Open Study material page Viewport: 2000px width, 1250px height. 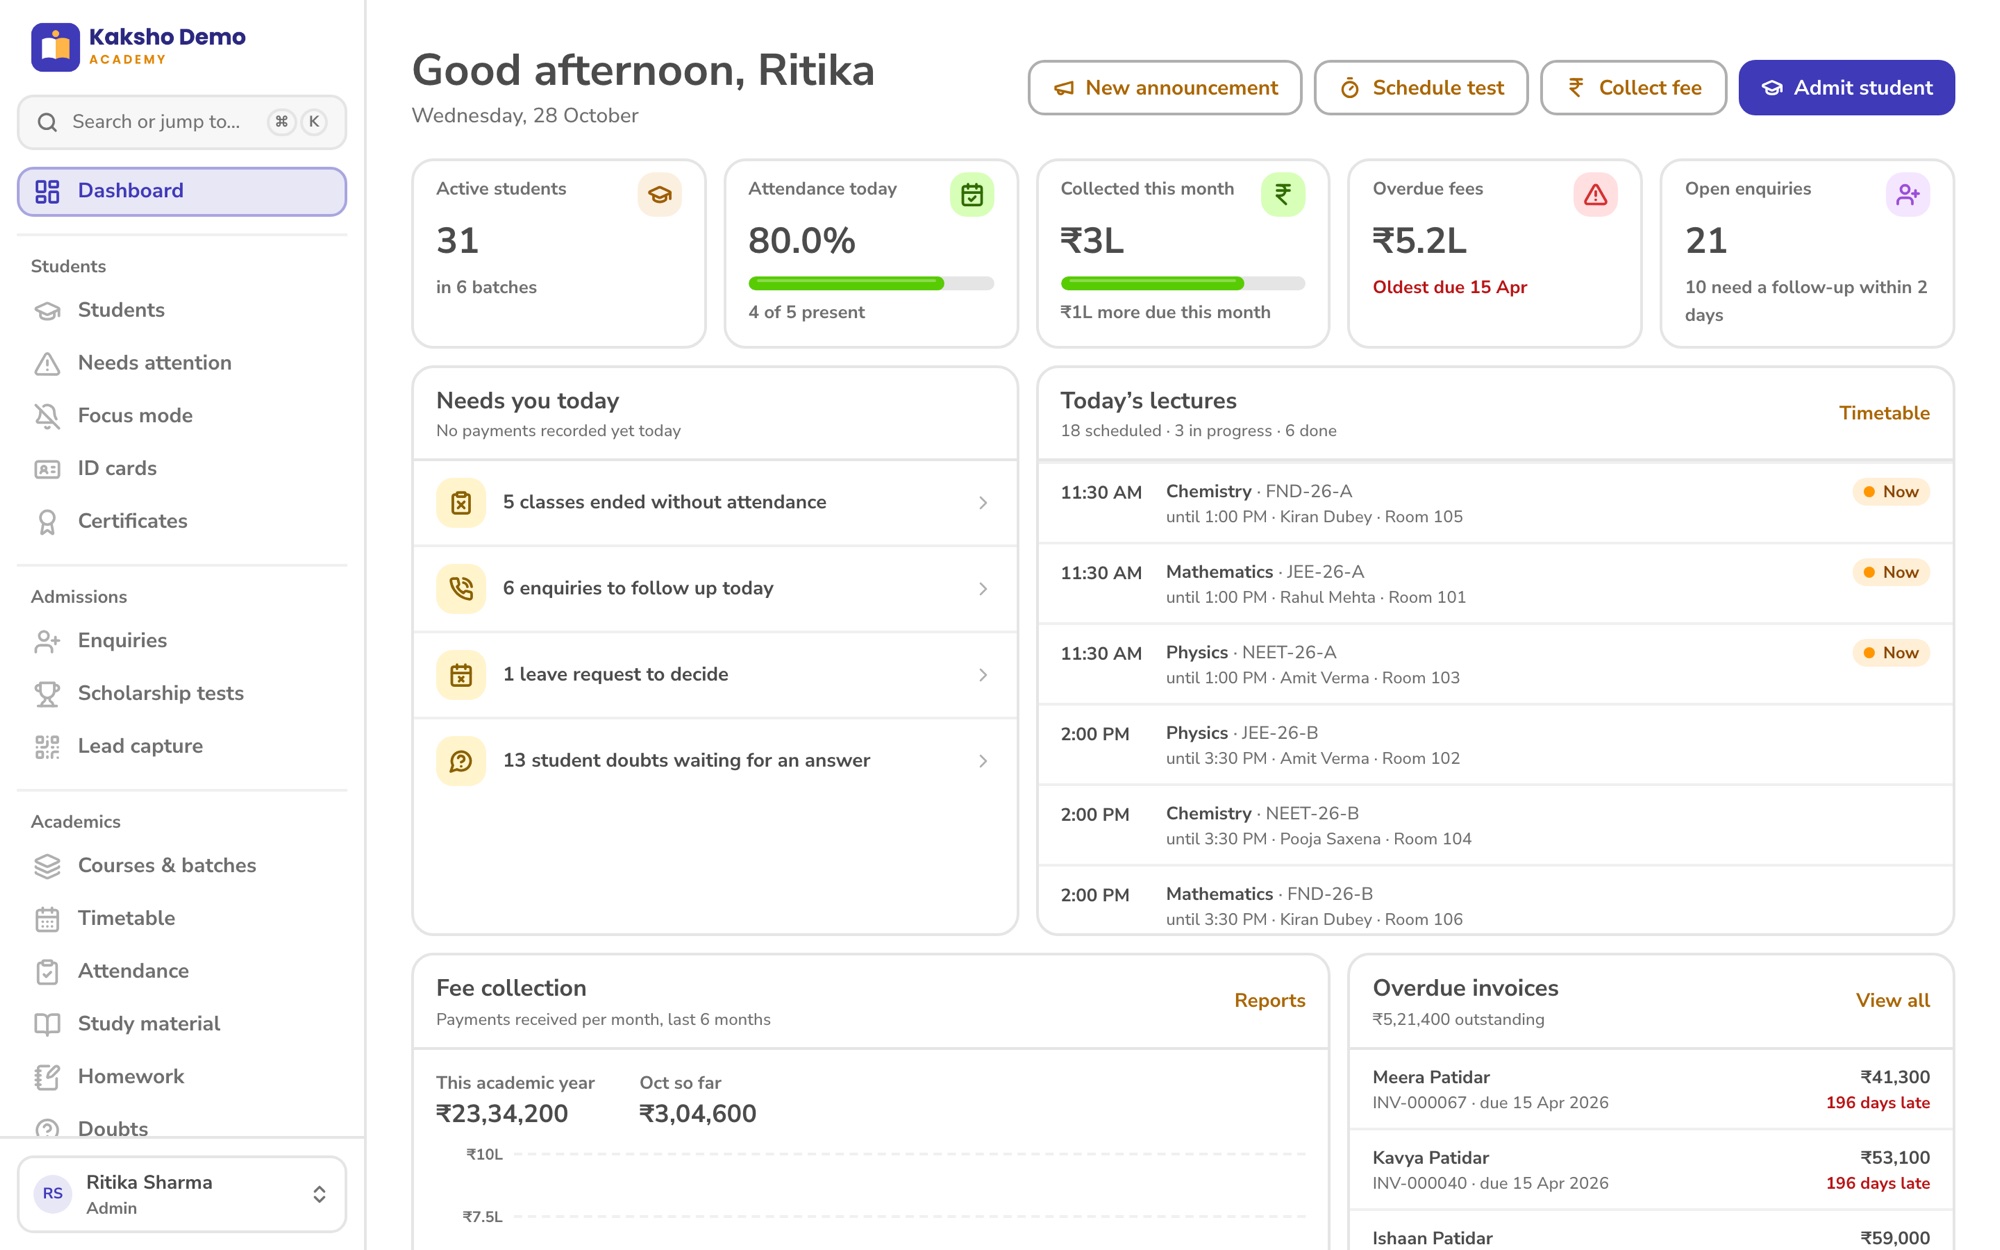[182, 1024]
